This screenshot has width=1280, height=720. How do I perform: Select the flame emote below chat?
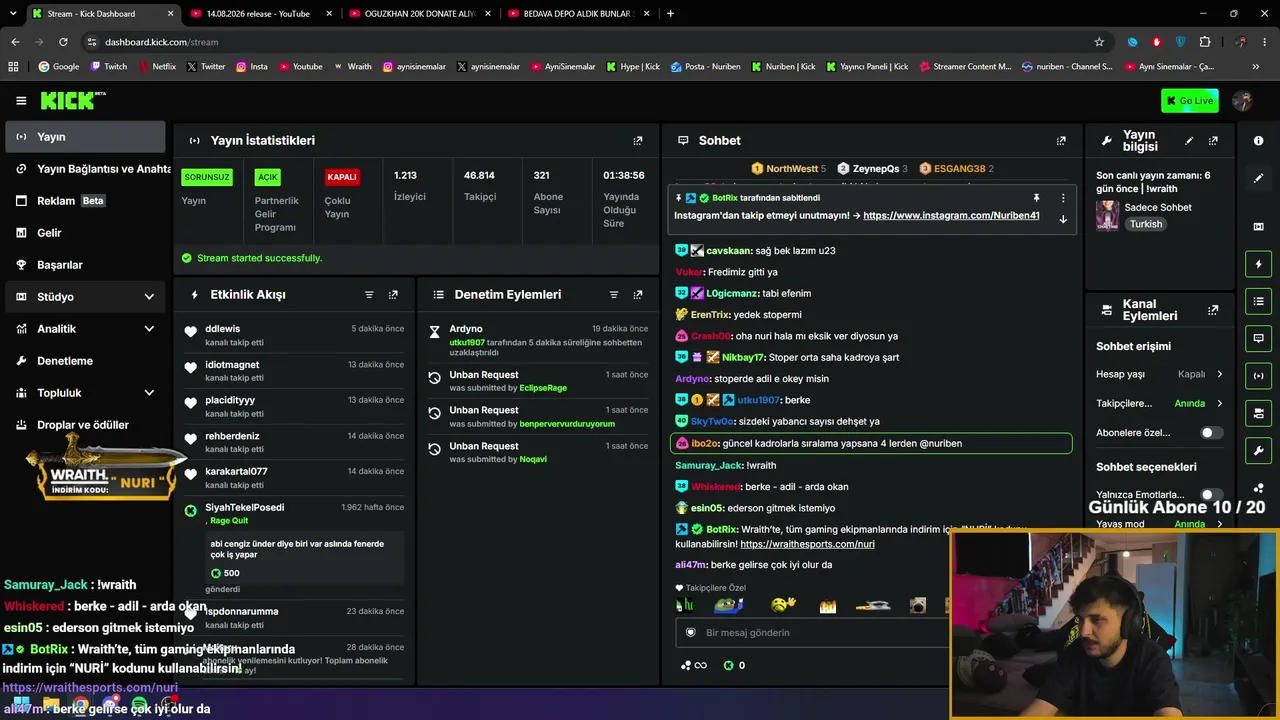tap(827, 605)
